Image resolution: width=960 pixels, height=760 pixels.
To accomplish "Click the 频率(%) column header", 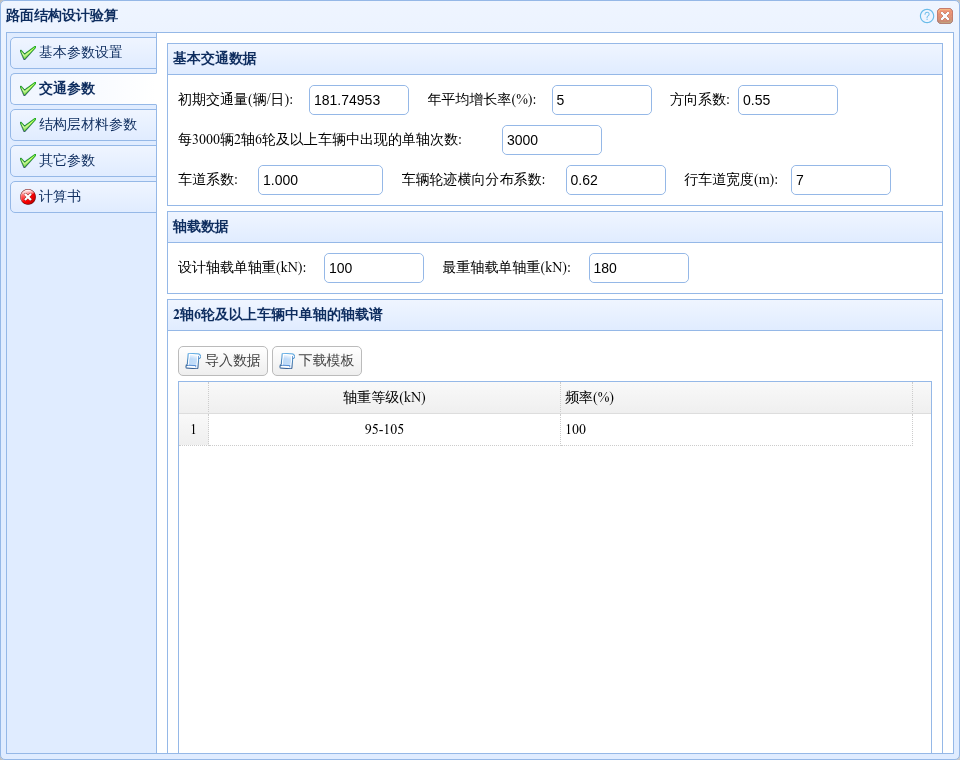I will [737, 398].
